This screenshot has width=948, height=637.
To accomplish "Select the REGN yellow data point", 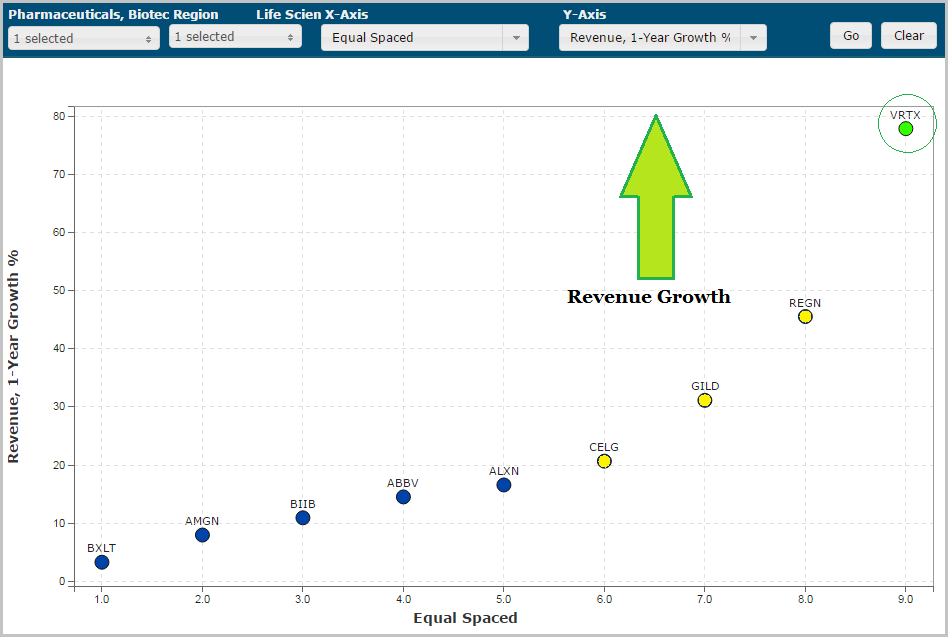I will [x=805, y=317].
